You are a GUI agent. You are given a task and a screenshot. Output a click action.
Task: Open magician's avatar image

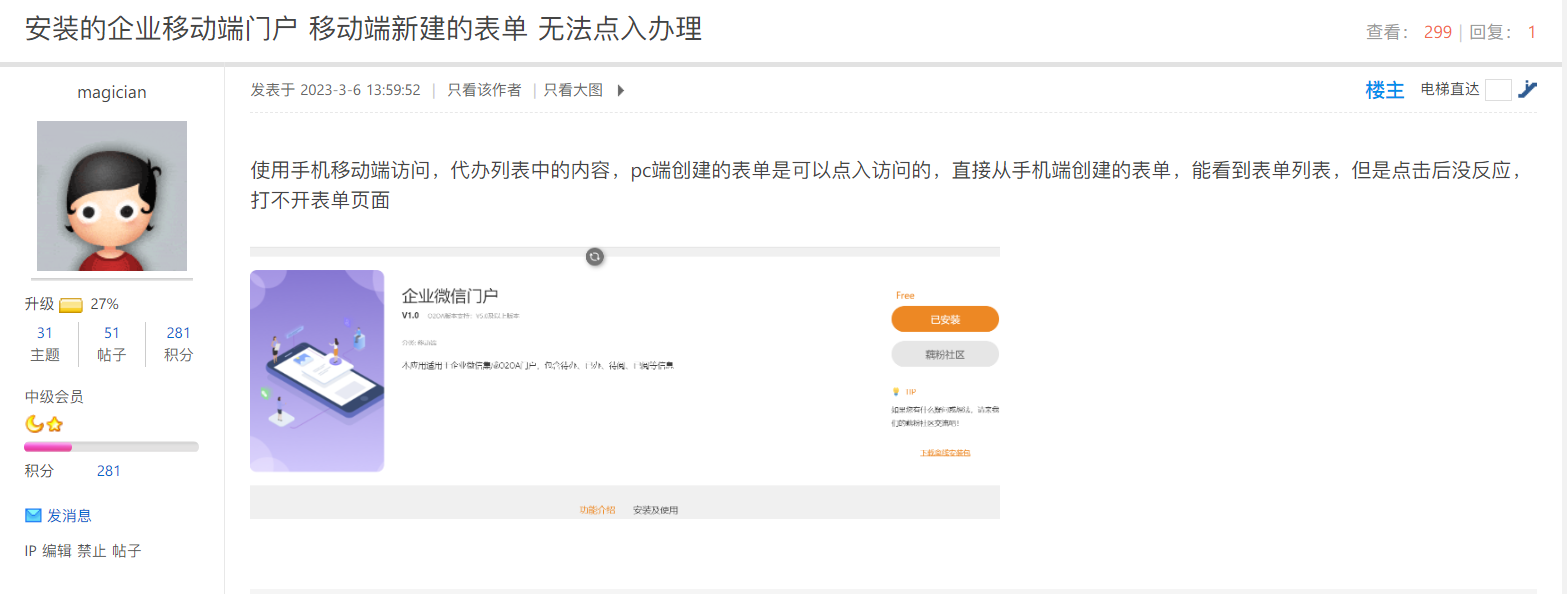tap(112, 196)
